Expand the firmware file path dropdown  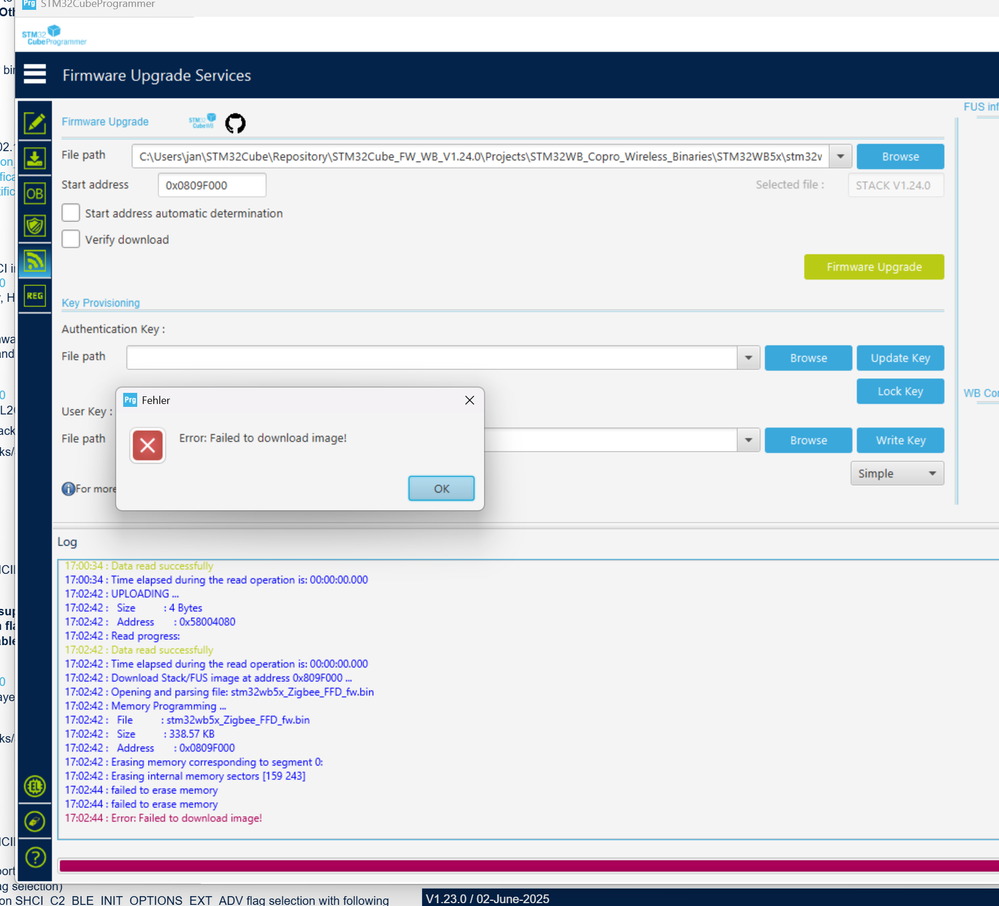[x=841, y=156]
